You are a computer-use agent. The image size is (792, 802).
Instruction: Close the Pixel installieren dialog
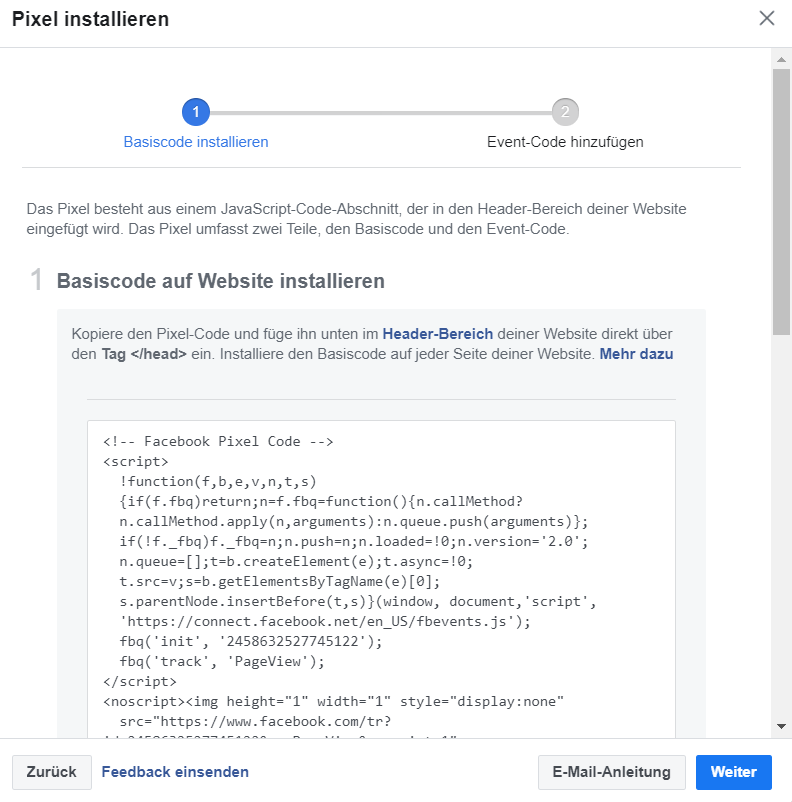(766, 18)
